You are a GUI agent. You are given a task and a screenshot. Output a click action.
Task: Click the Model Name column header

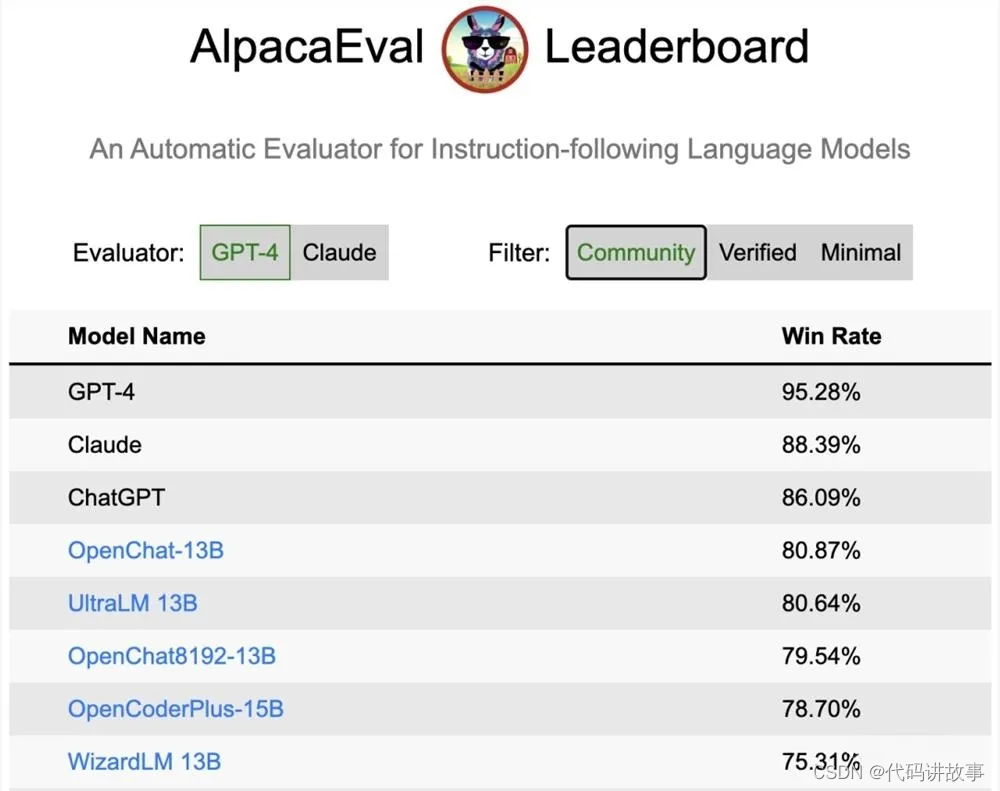136,336
